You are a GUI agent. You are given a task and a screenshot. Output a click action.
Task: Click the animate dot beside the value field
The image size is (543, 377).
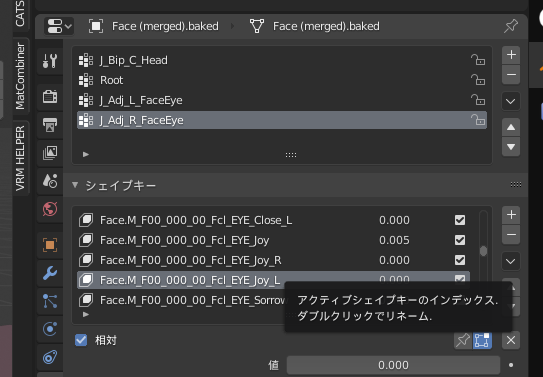(511, 365)
